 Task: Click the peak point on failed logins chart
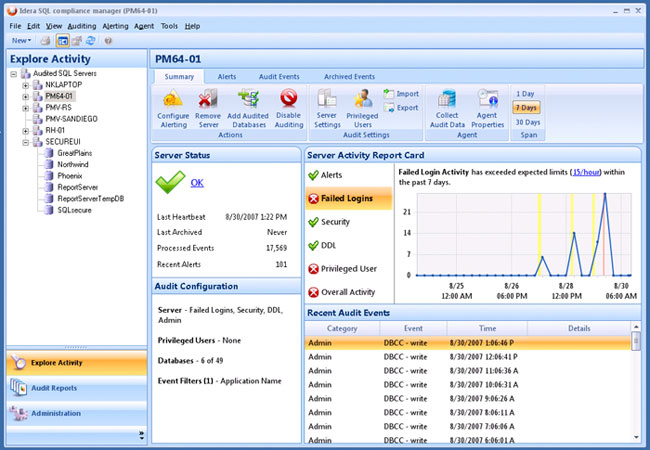[605, 194]
